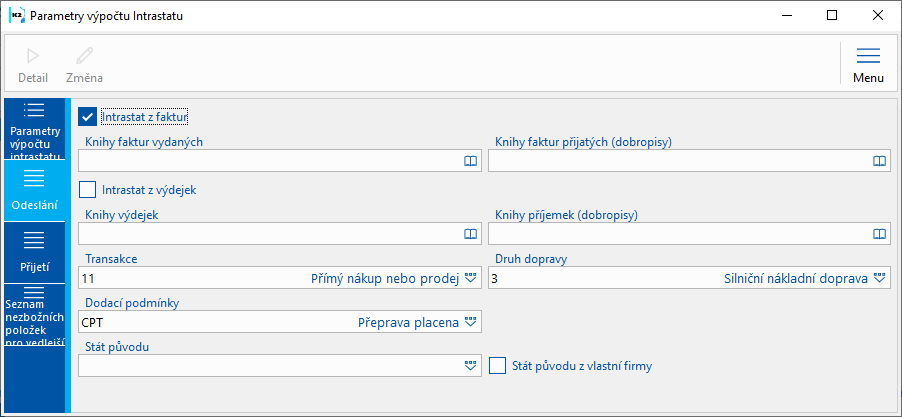The image size is (902, 417).
Task: Open book lookup for Knihy výdejek
Action: coord(470,233)
